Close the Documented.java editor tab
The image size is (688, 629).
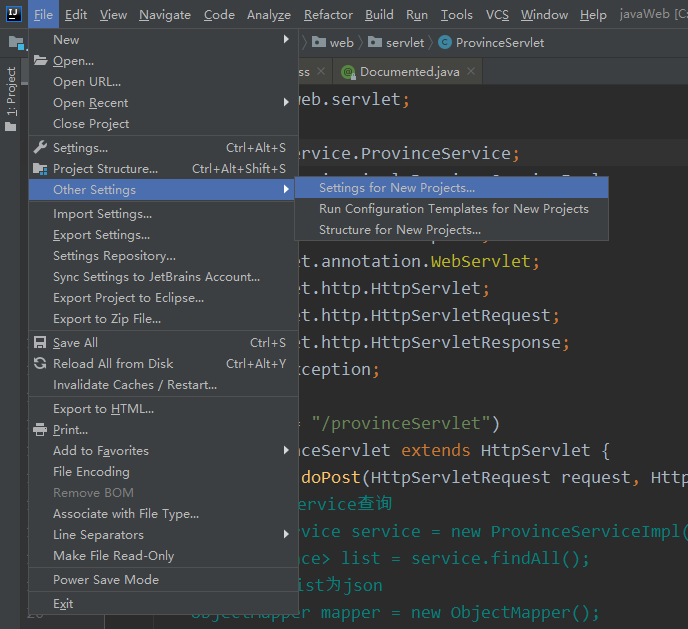pos(473,72)
